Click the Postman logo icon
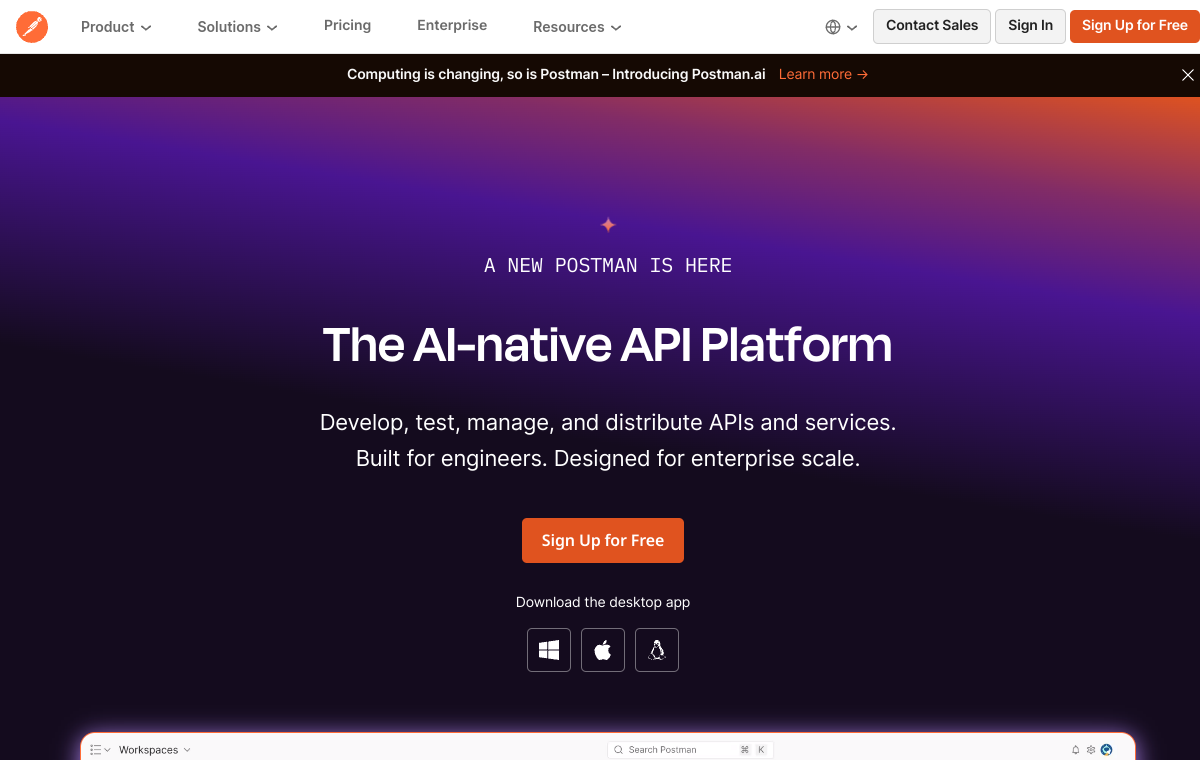This screenshot has height=760, width=1200. point(32,27)
